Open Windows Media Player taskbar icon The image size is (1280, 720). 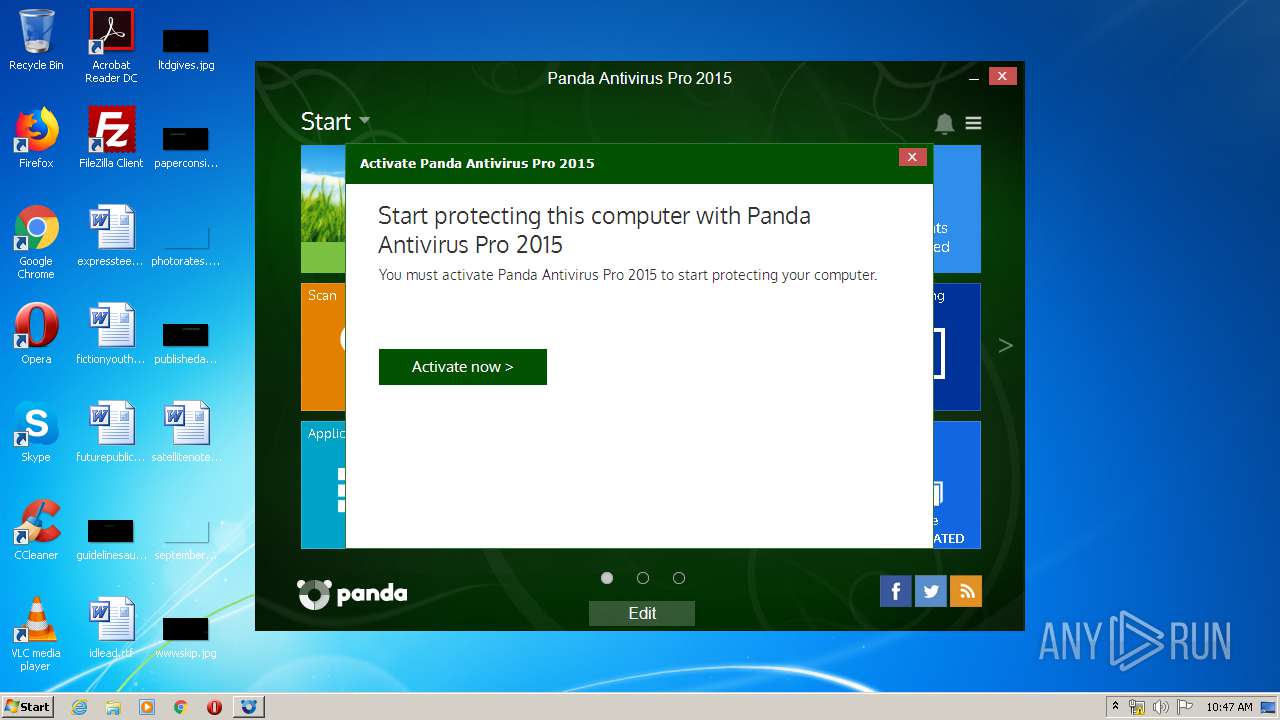tap(147, 707)
